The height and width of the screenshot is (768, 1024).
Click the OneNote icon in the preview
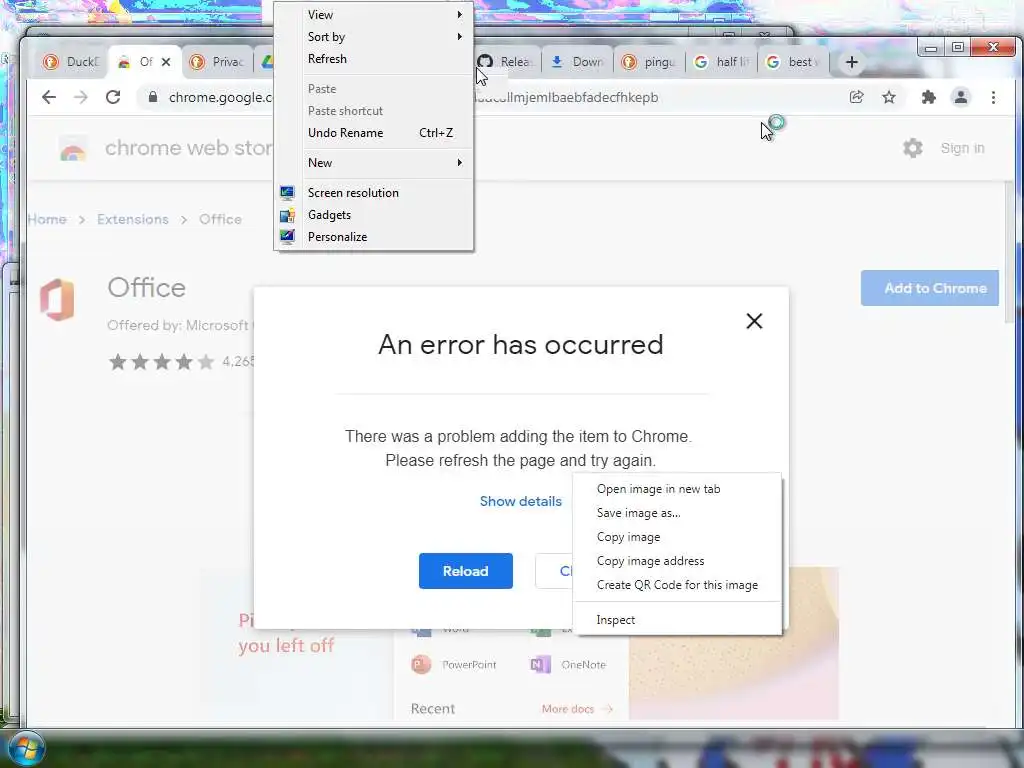tap(540, 664)
